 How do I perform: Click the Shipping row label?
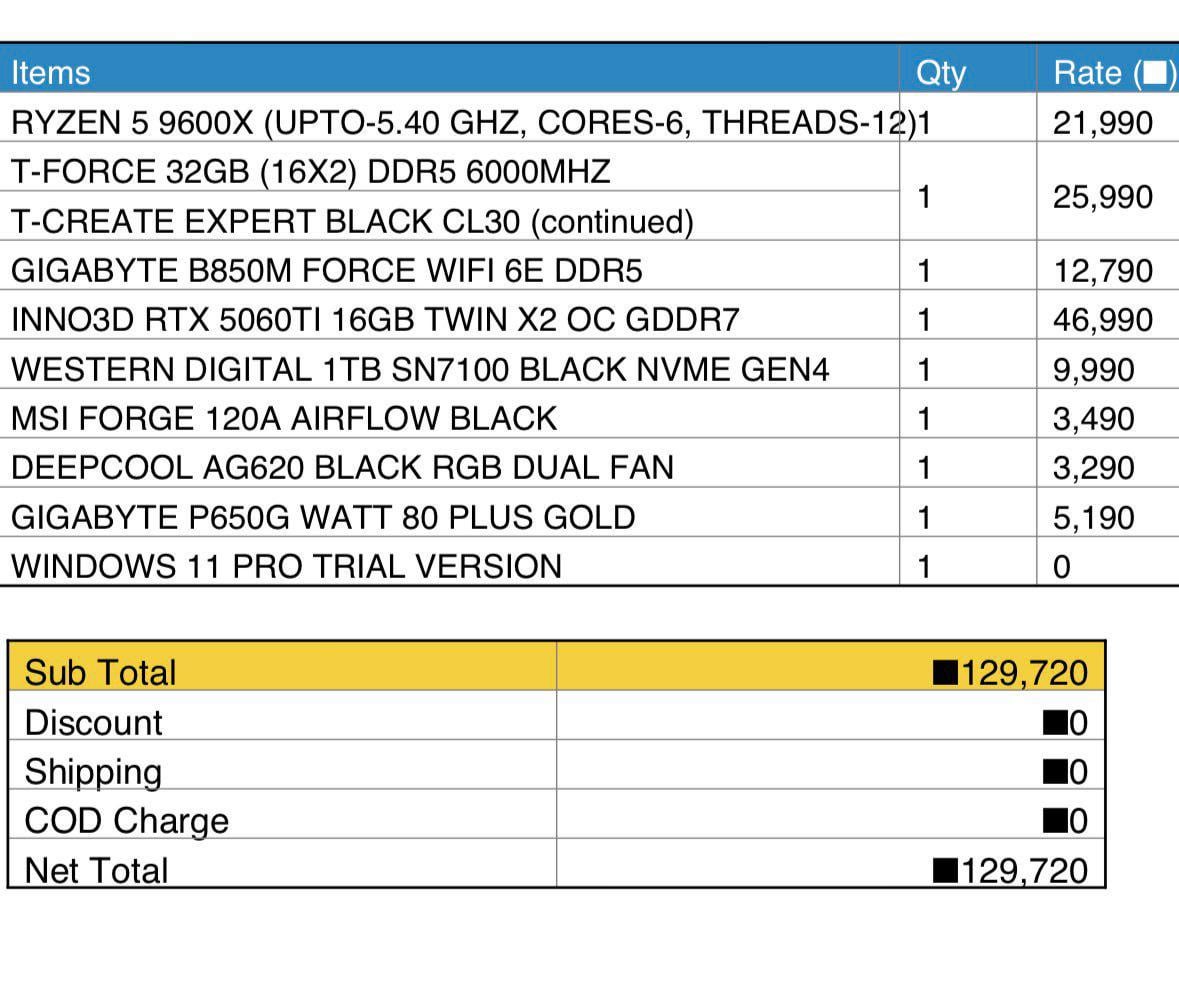coord(93,772)
